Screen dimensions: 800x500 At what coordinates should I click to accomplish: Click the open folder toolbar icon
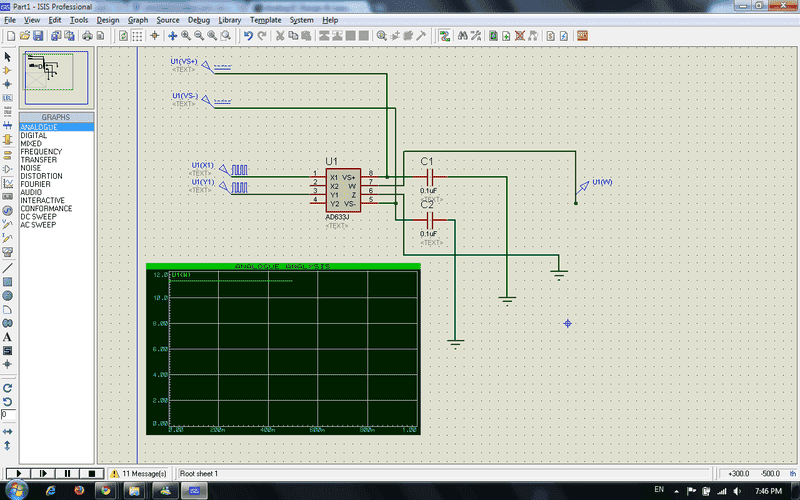pyautogui.click(x=23, y=36)
